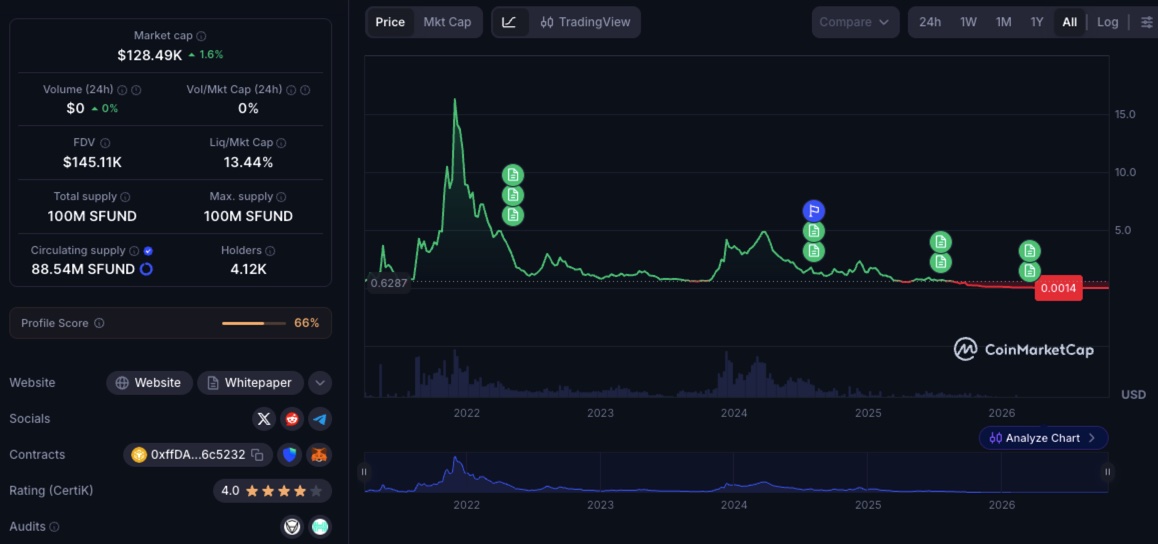
Task: Open the first audit provider icon
Action: pos(292,526)
